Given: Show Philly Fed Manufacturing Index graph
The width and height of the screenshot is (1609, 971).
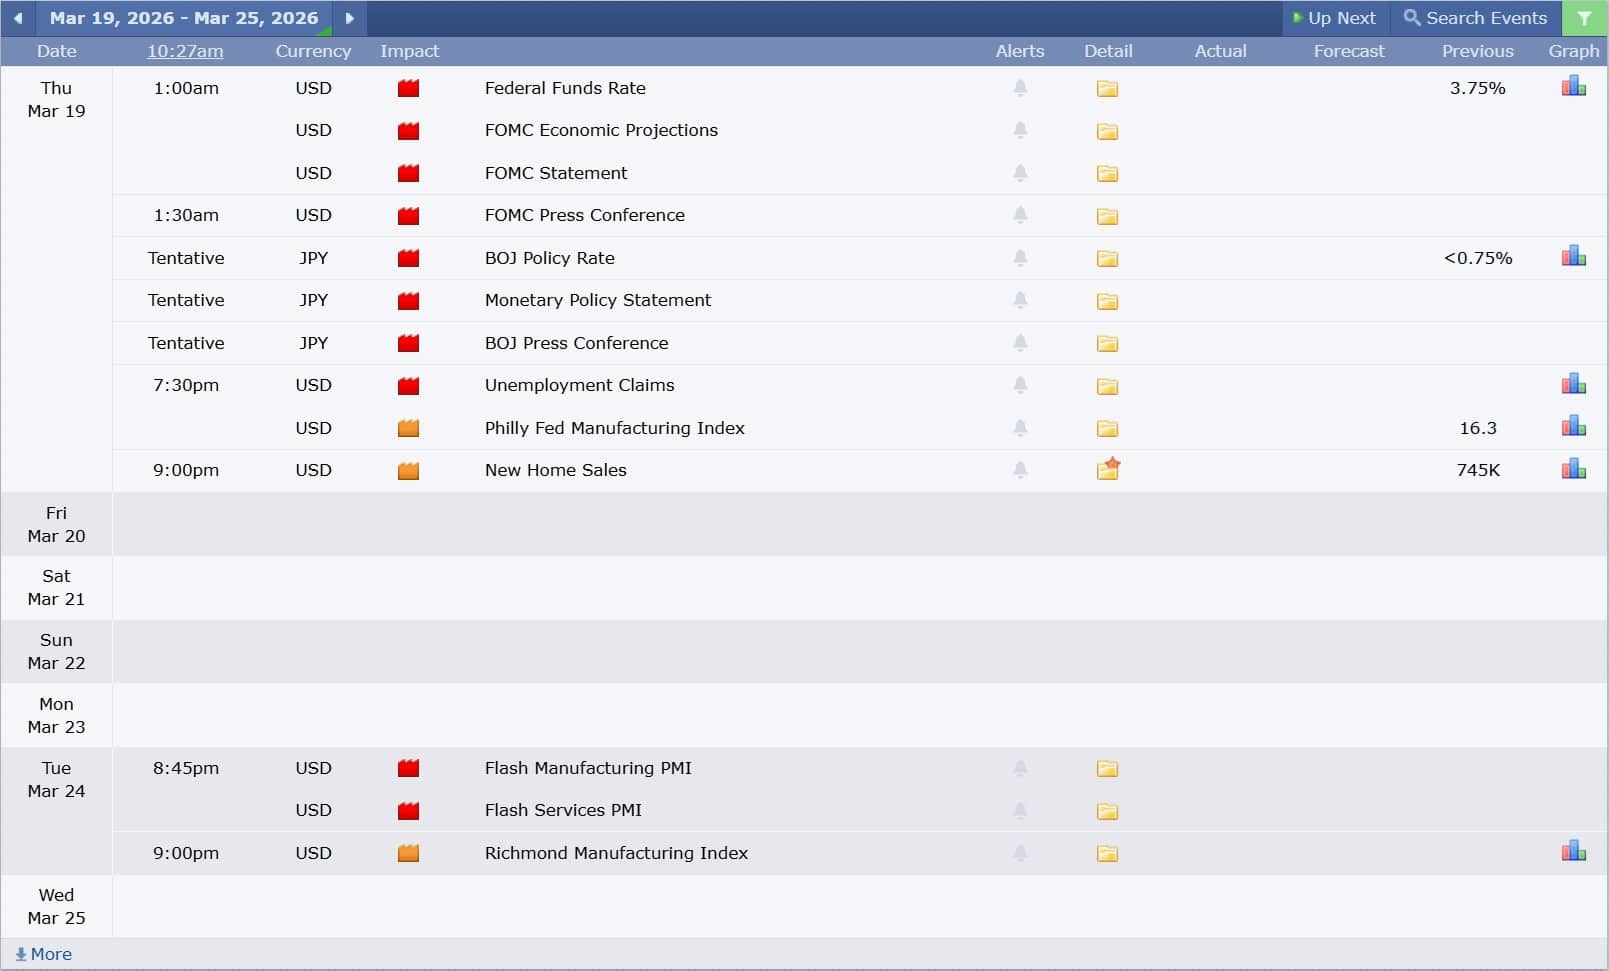Looking at the screenshot, I should (x=1573, y=427).
